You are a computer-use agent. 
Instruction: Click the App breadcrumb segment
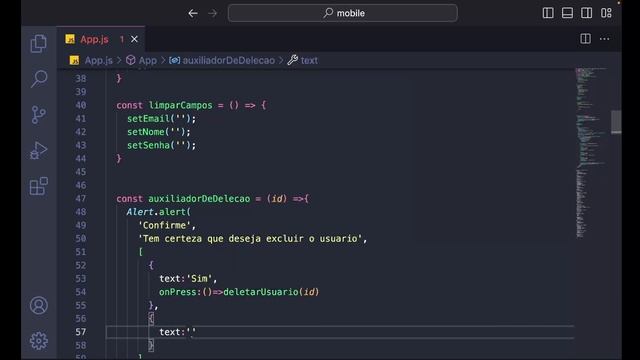pyautogui.click(x=147, y=60)
